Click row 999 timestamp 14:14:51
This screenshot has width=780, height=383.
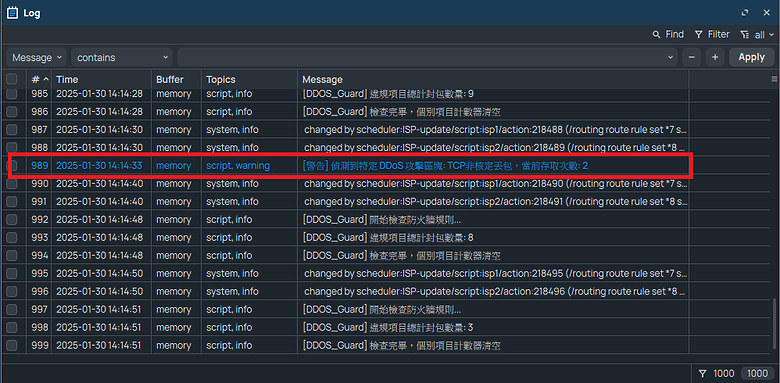(x=99, y=345)
